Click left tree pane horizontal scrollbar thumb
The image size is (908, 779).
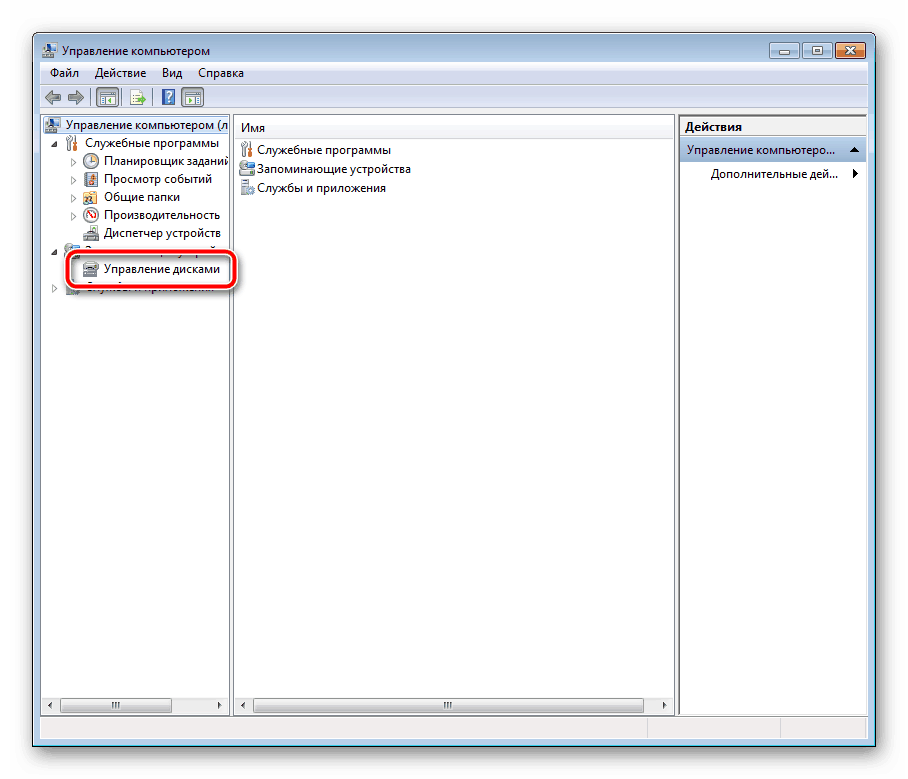(x=116, y=705)
